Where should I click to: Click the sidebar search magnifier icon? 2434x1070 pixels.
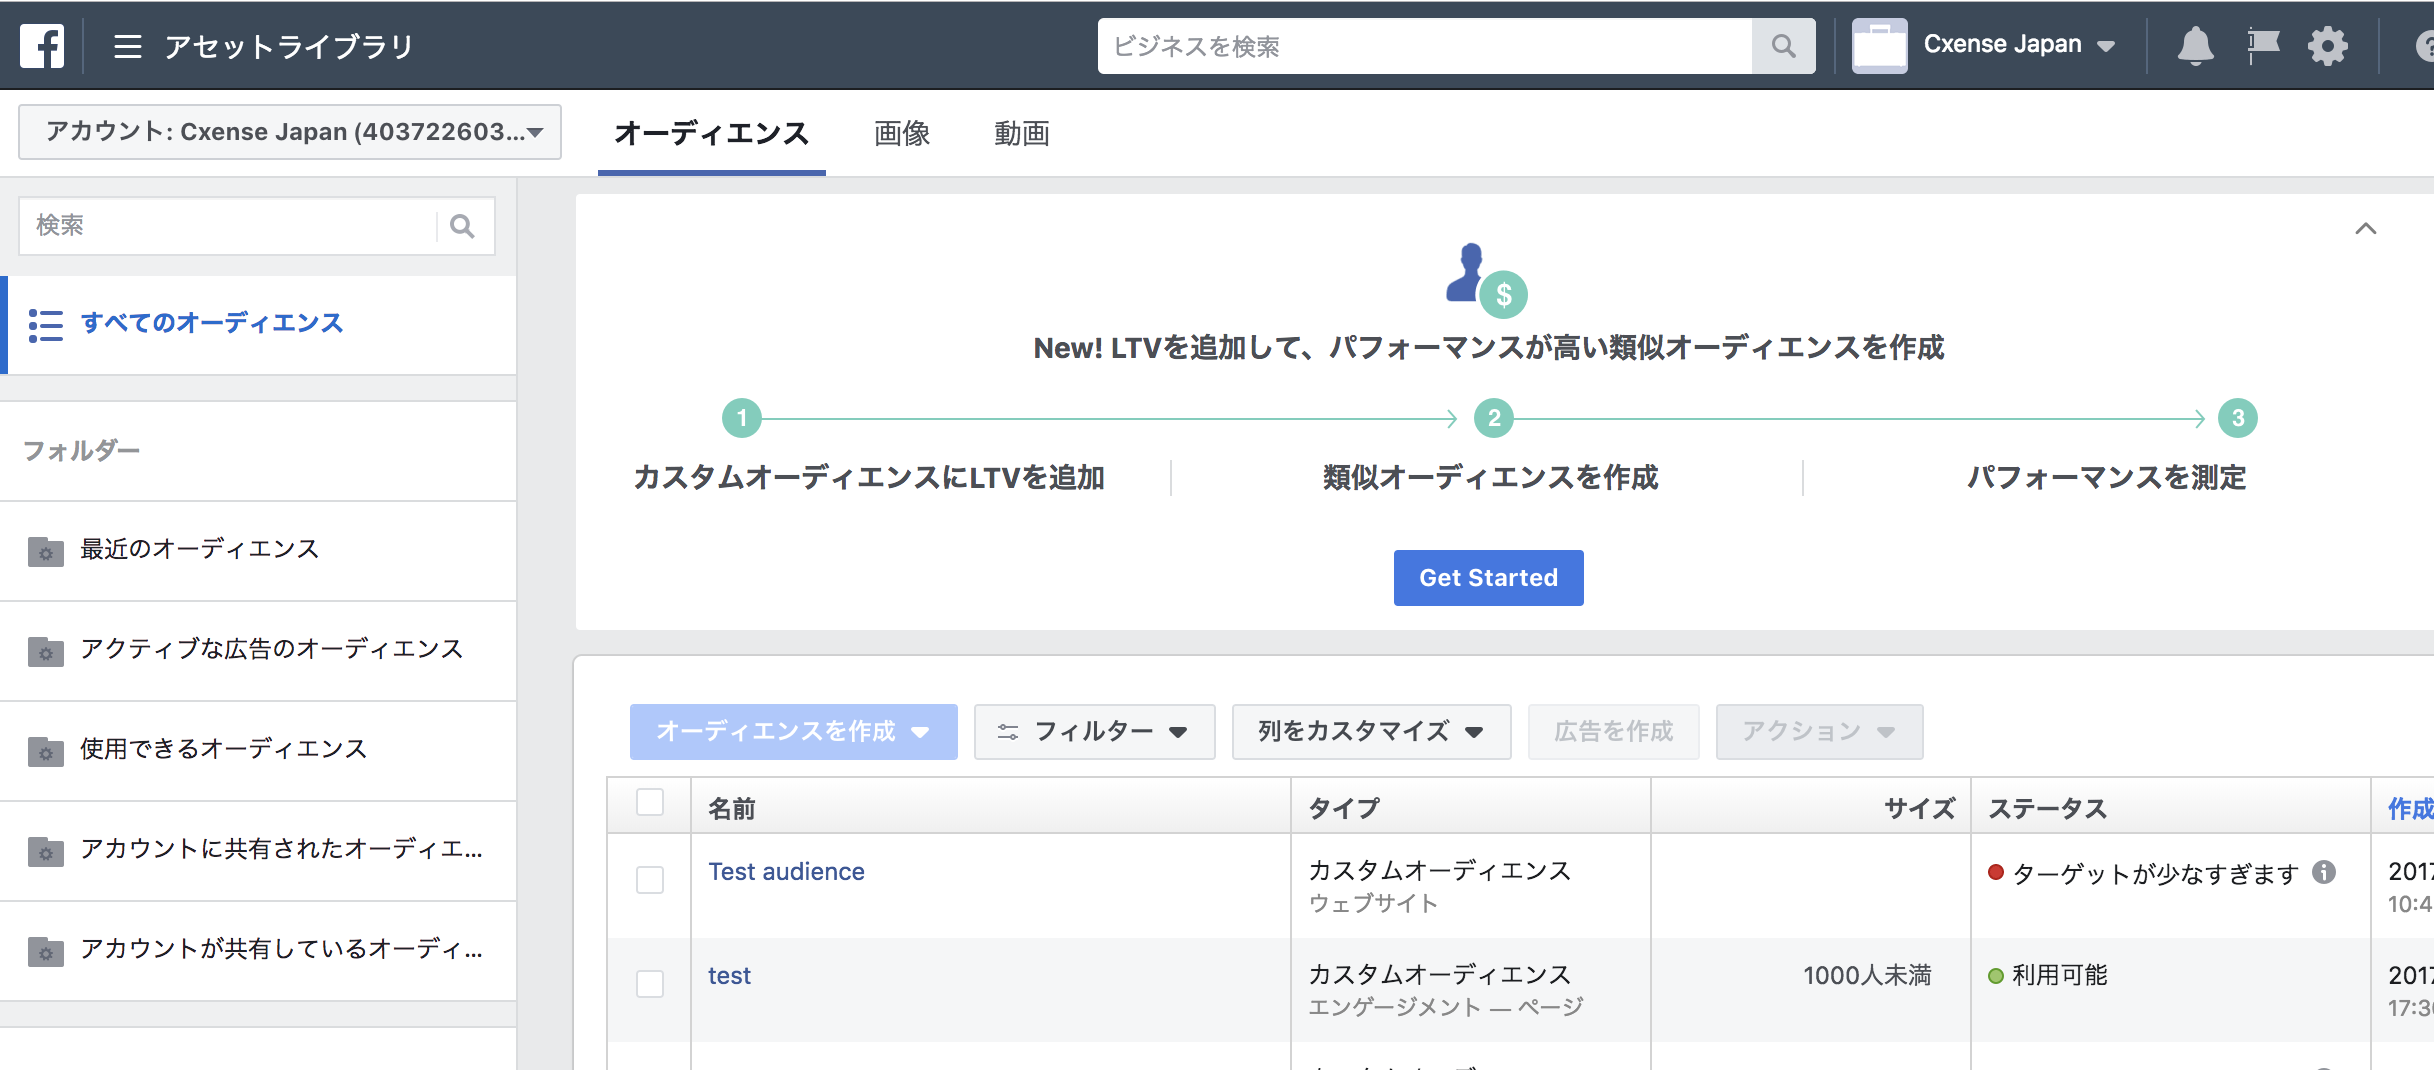pos(462,226)
